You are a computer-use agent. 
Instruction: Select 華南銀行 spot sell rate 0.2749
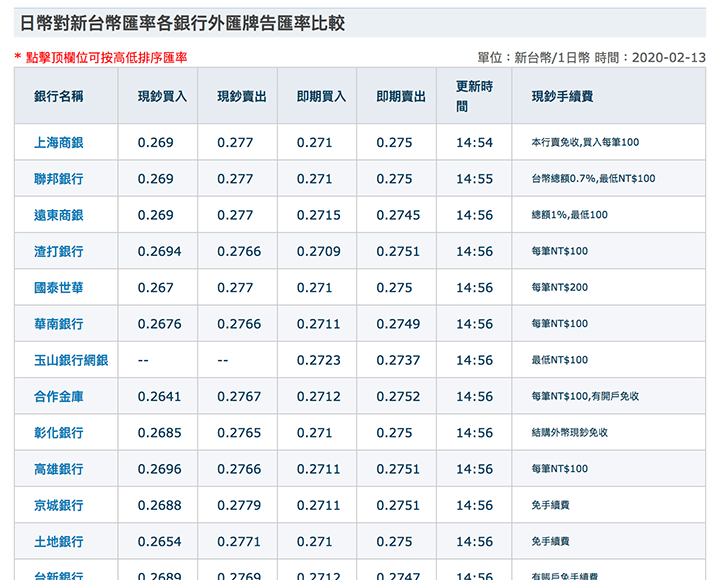coord(398,324)
